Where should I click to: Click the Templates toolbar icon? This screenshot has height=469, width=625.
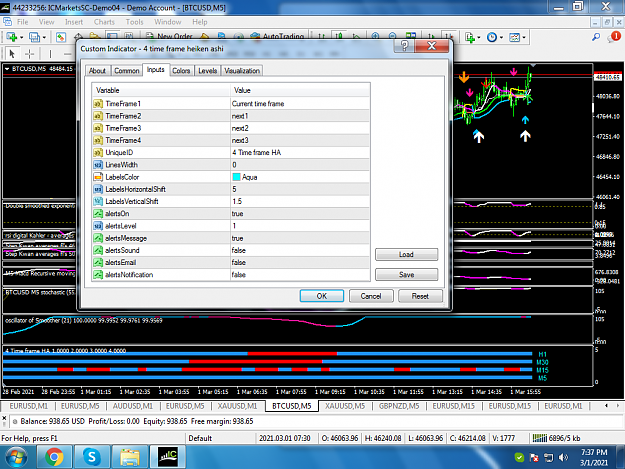515,37
